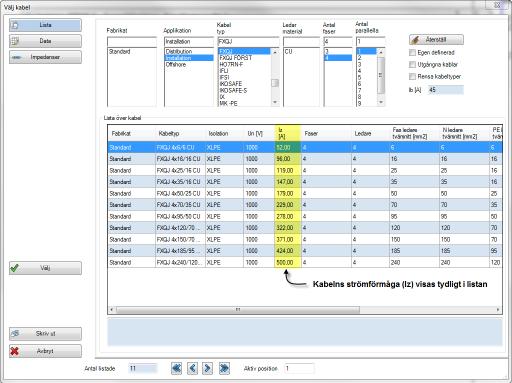Viewport: 512px width, 383px height.
Task: Click the Kabel typ filter input field
Action: (x=248, y=42)
